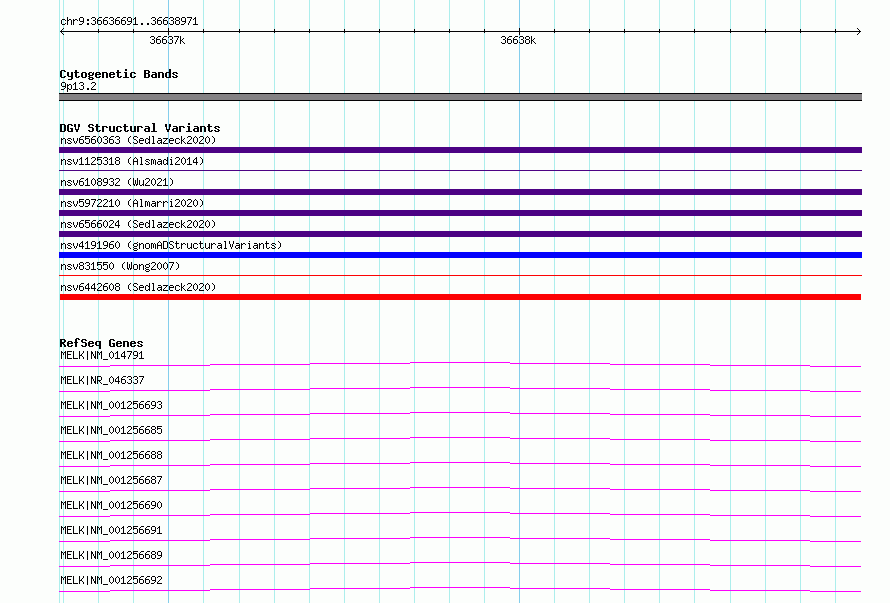Click nsv6442608 (Sedlazeck2020) variant label
Image resolution: width=890 pixels, height=603 pixels.
(x=138, y=287)
